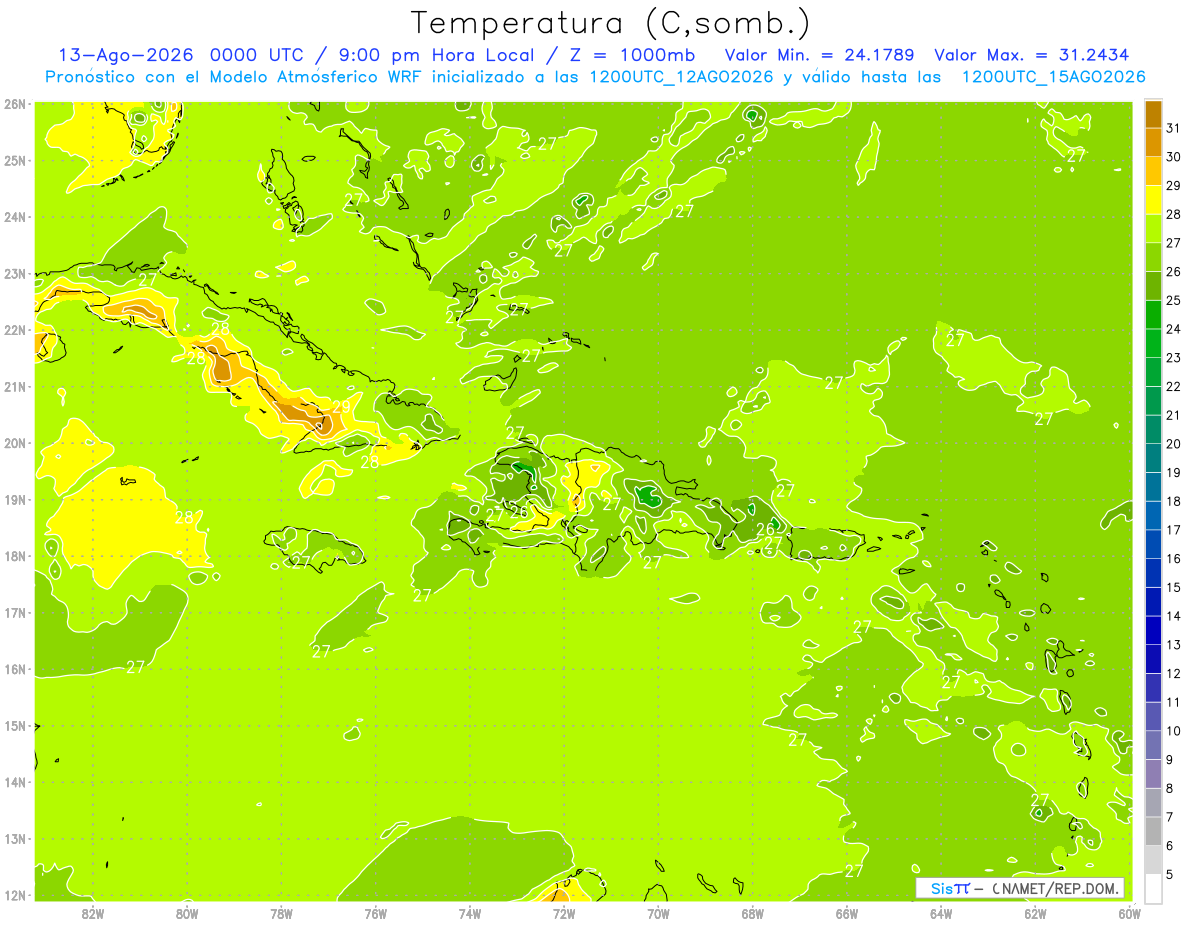Select the "Z = 1000mb" level text
1200x927 pixels.
point(632,55)
